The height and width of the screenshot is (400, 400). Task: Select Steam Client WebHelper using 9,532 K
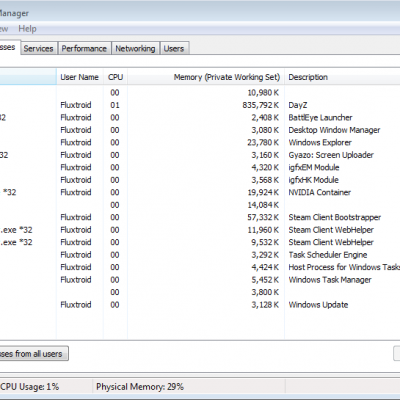click(x=200, y=242)
